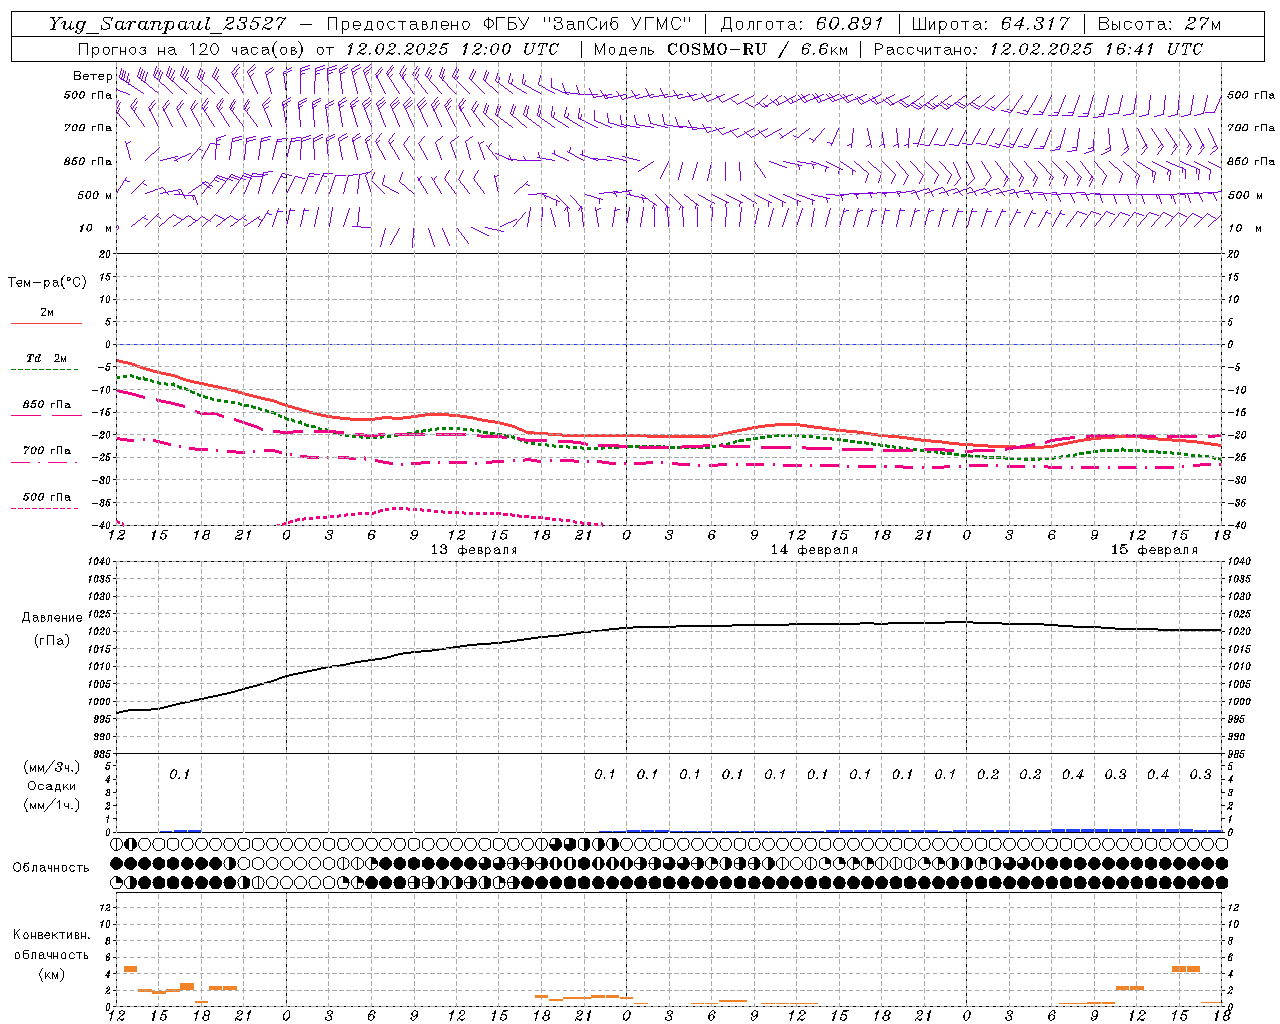This screenshot has height=1024, width=1280.
Task: Click the 2м temperature legend entry
Action: point(46,312)
